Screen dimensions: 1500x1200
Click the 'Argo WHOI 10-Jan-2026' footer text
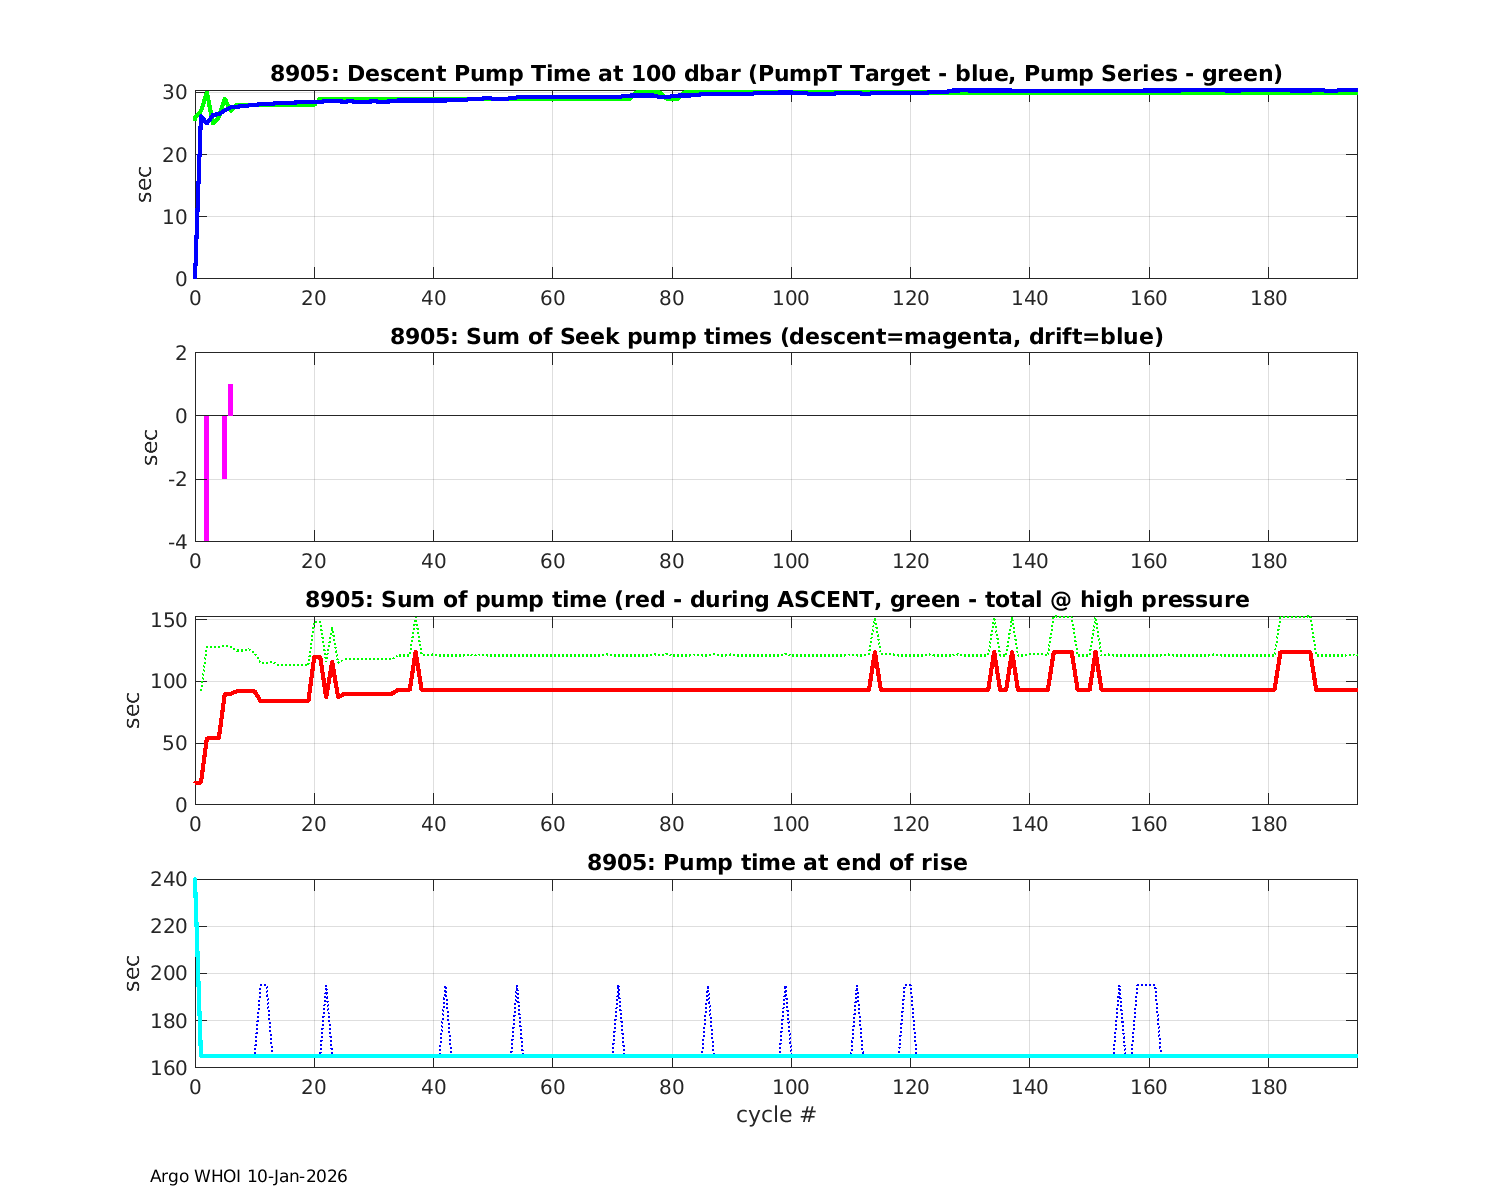[248, 1177]
